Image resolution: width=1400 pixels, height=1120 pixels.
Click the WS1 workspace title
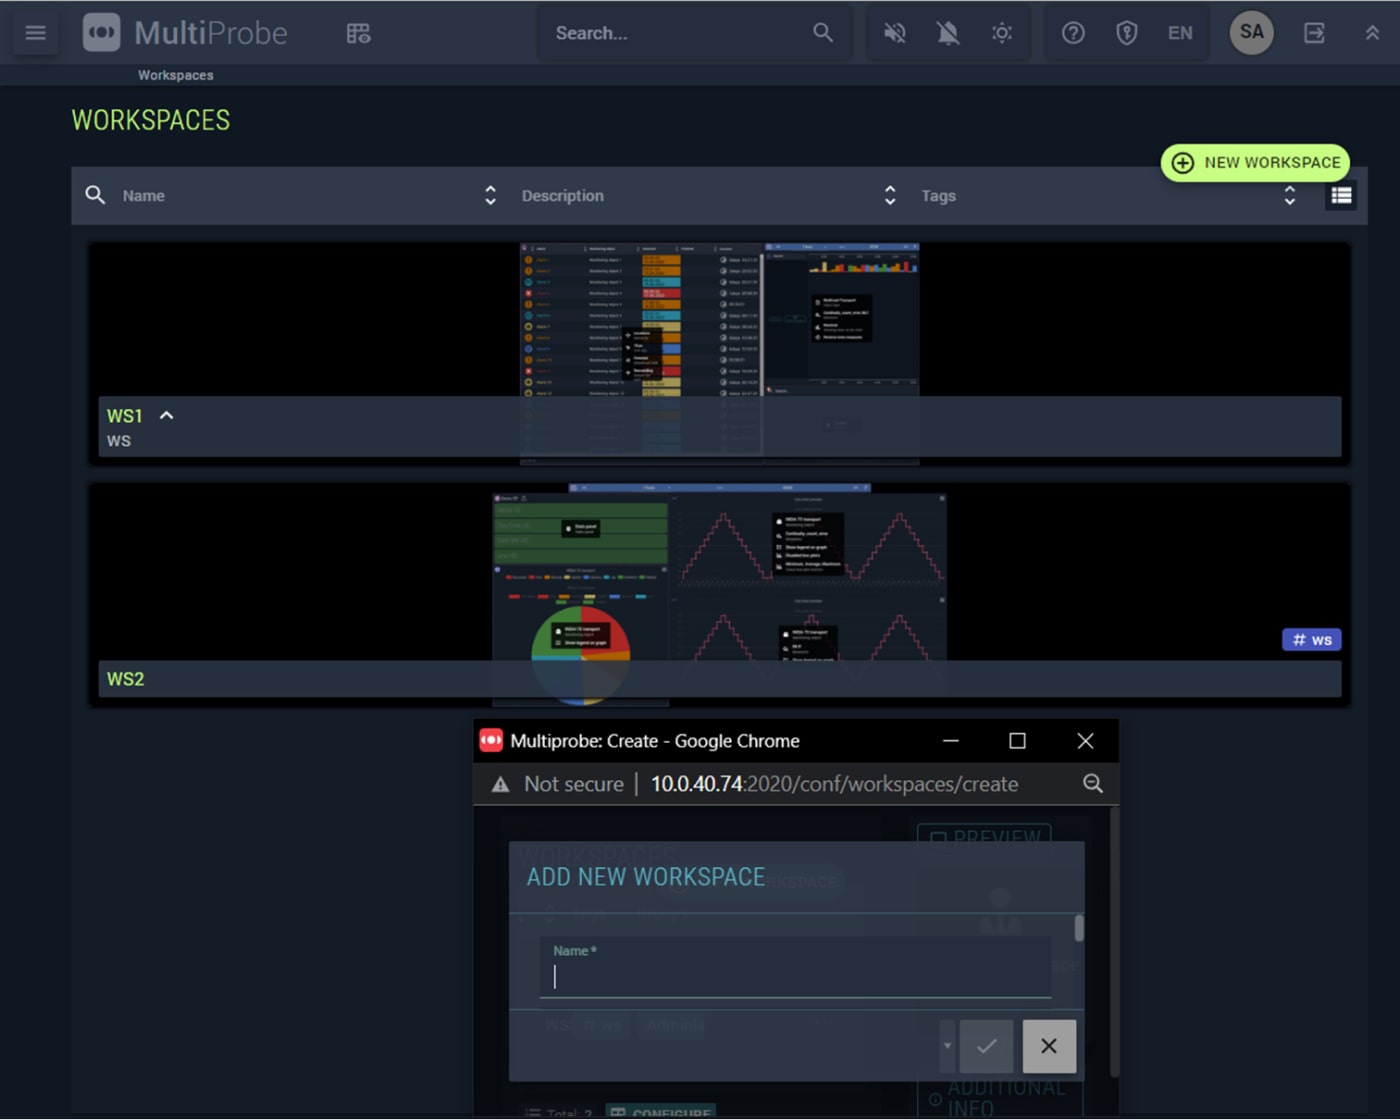coord(125,416)
